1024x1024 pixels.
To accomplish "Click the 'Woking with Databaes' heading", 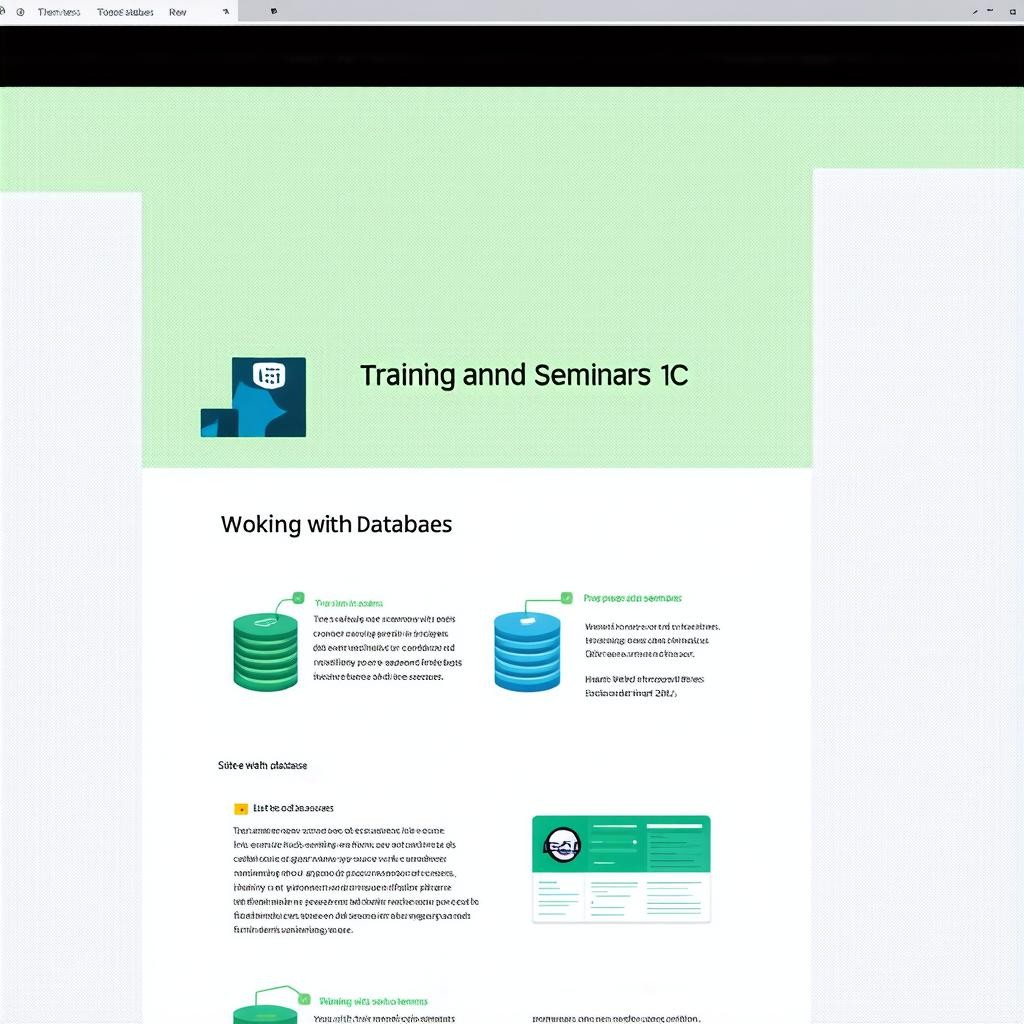I will (x=336, y=524).
